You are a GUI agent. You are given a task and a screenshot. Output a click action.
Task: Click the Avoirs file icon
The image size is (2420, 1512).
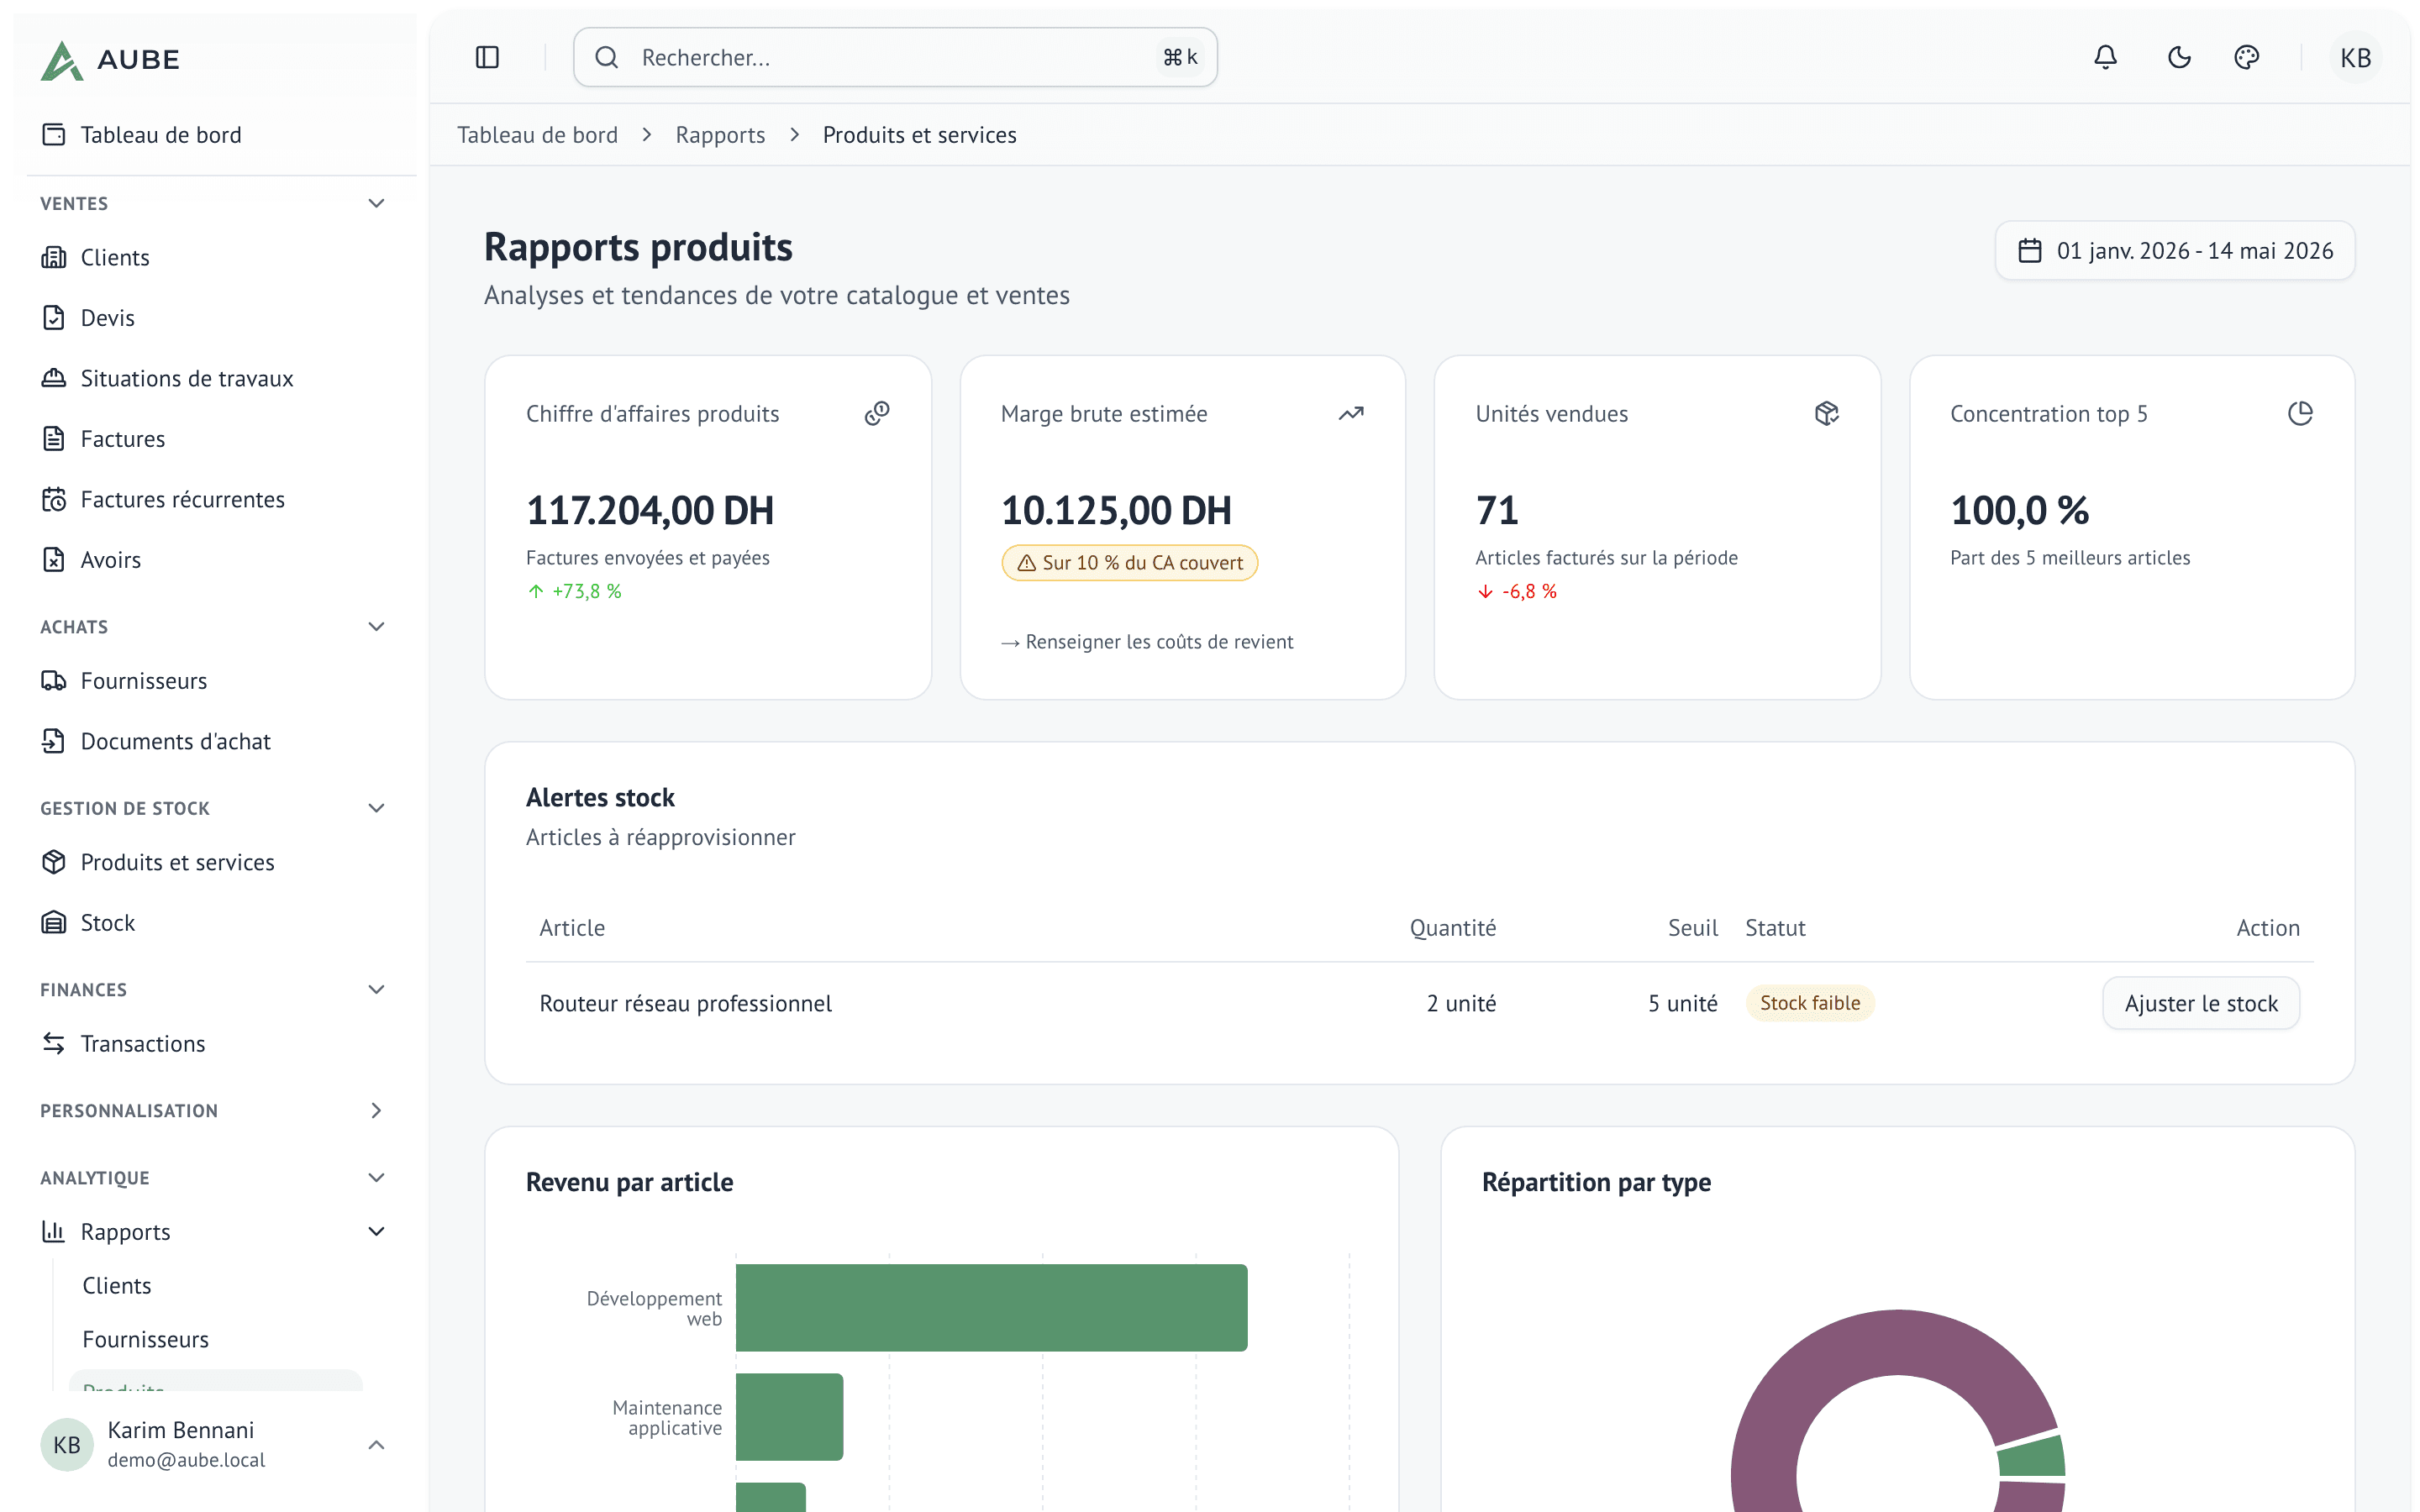(x=54, y=559)
